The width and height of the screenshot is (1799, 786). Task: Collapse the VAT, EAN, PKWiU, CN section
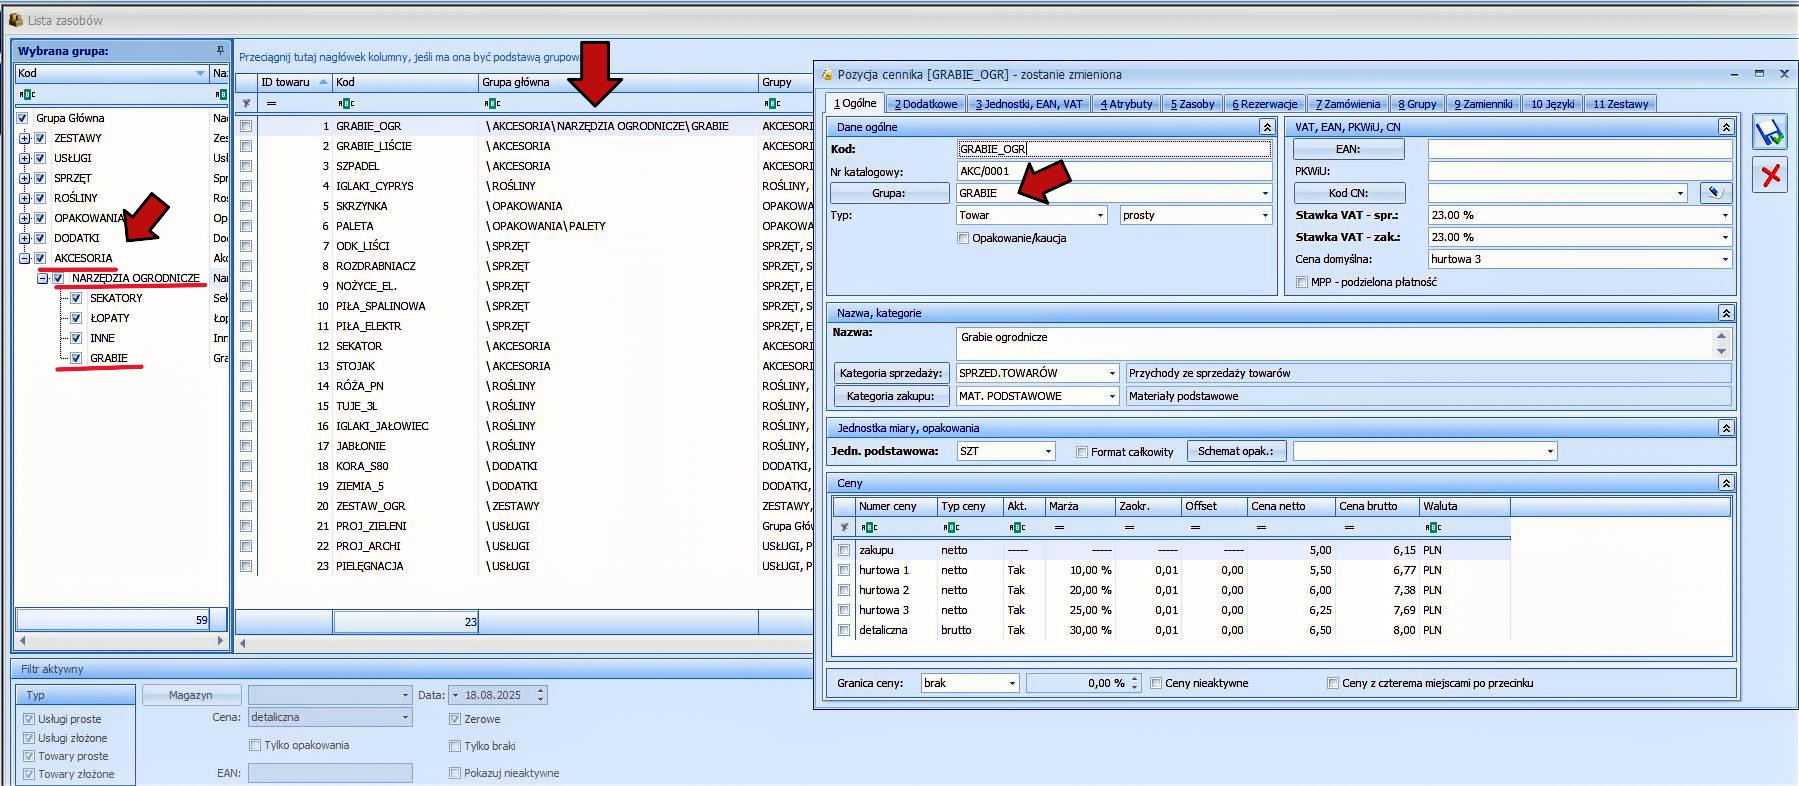[1725, 127]
